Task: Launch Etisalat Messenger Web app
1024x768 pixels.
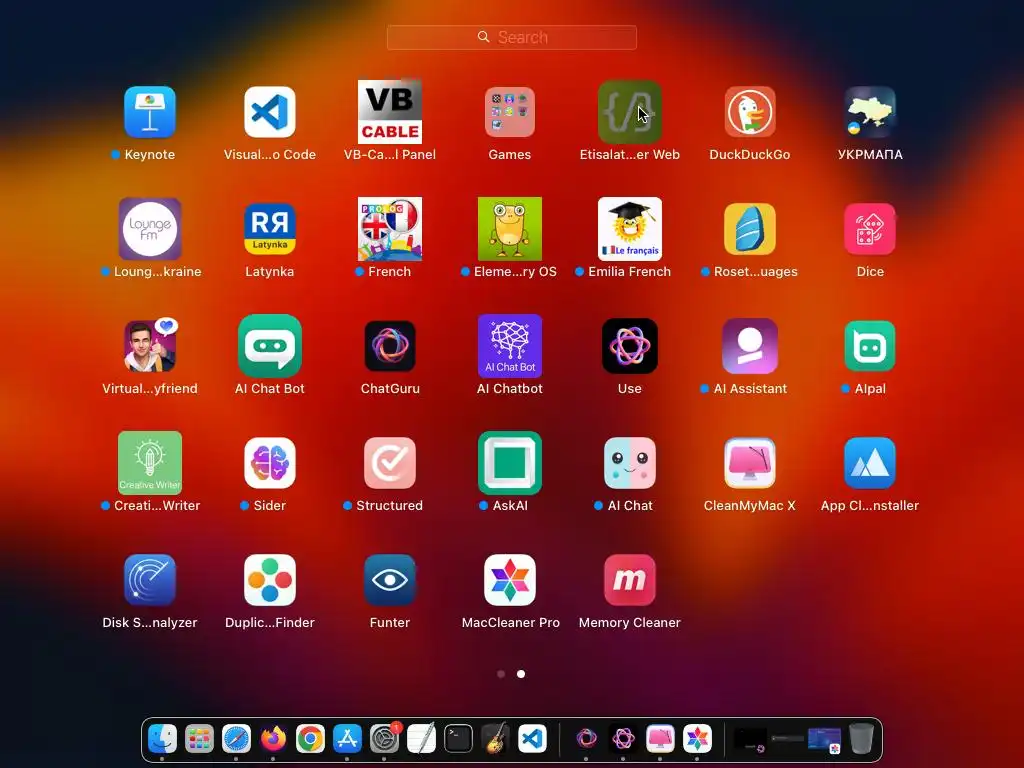Action: coord(630,112)
